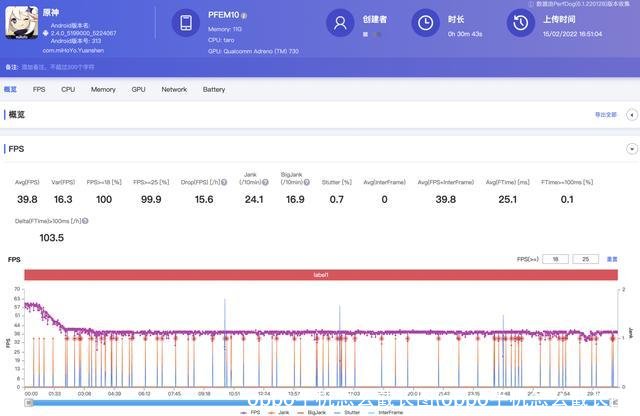Toggle the FPS series in chart legend

250,411
